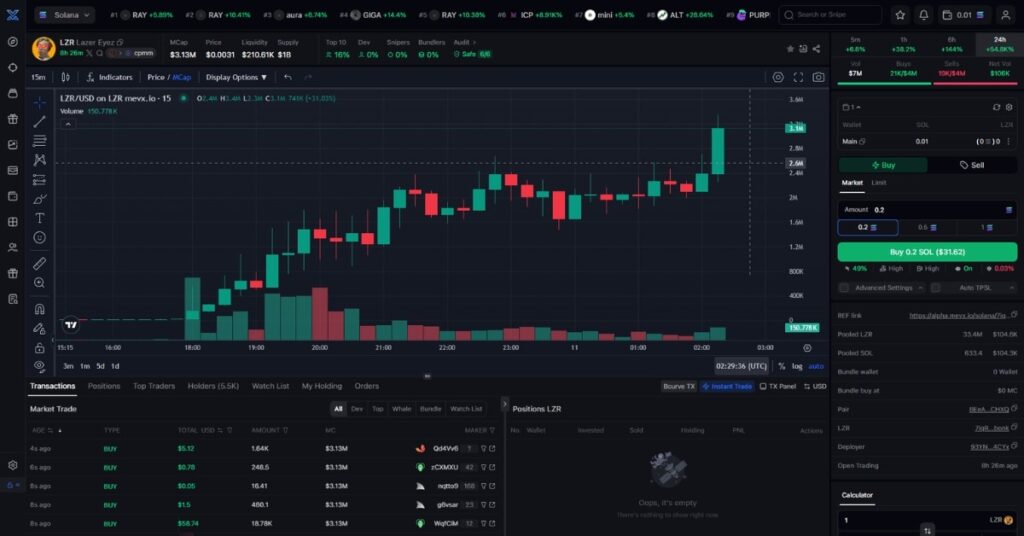Open the user profile icon
The image size is (1024, 536).
(x=1006, y=14)
